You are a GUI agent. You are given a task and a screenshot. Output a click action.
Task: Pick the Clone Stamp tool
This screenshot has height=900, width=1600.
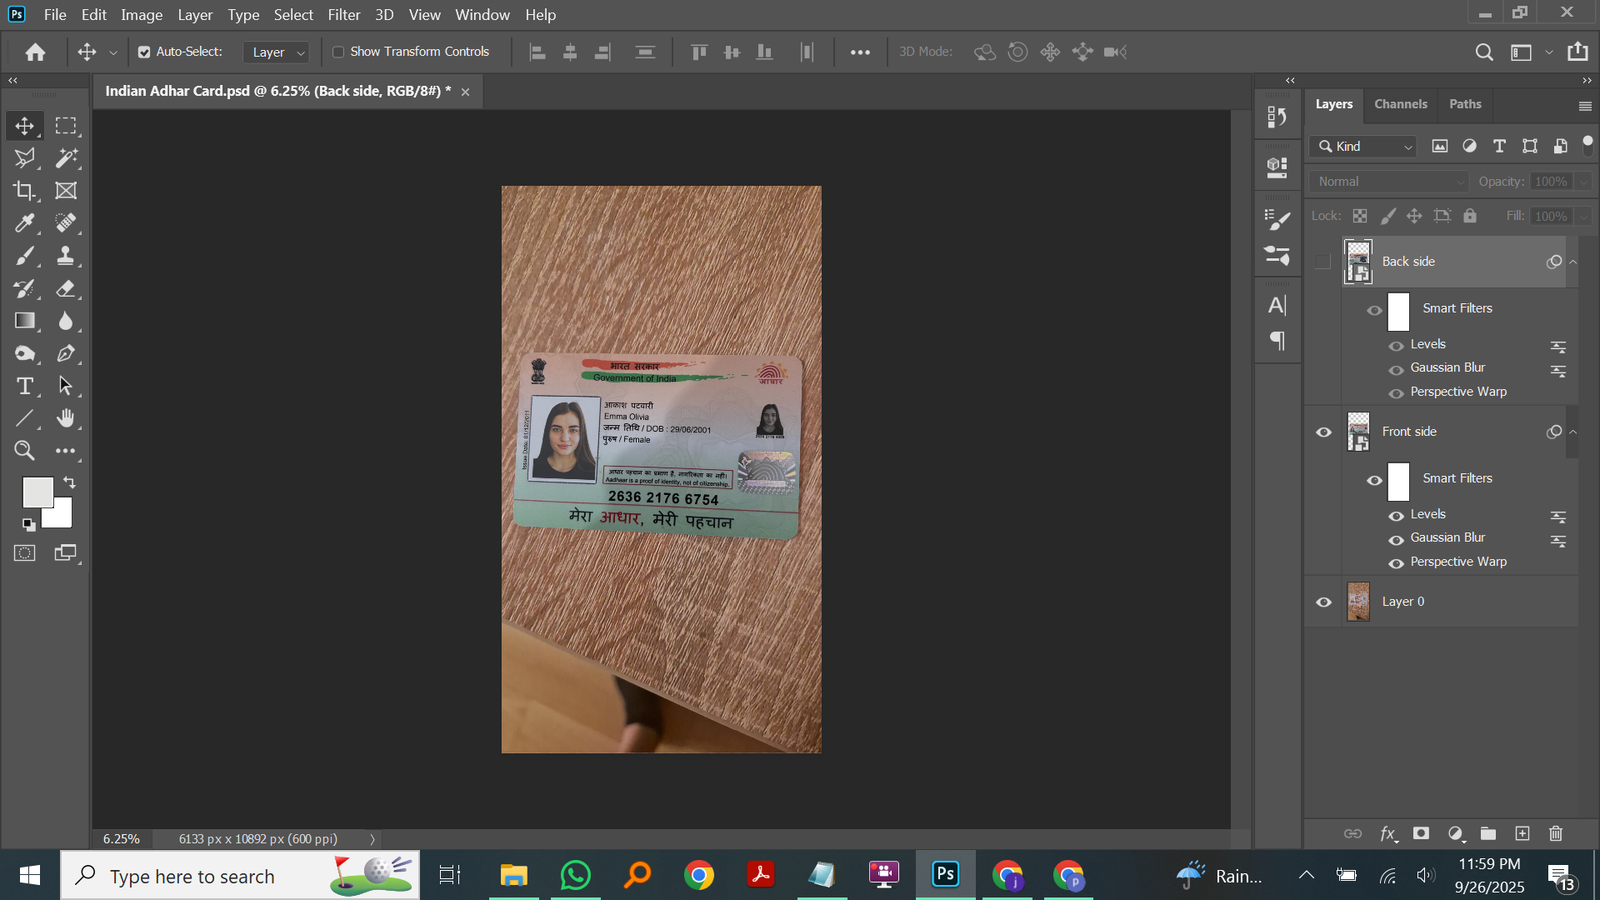66,256
